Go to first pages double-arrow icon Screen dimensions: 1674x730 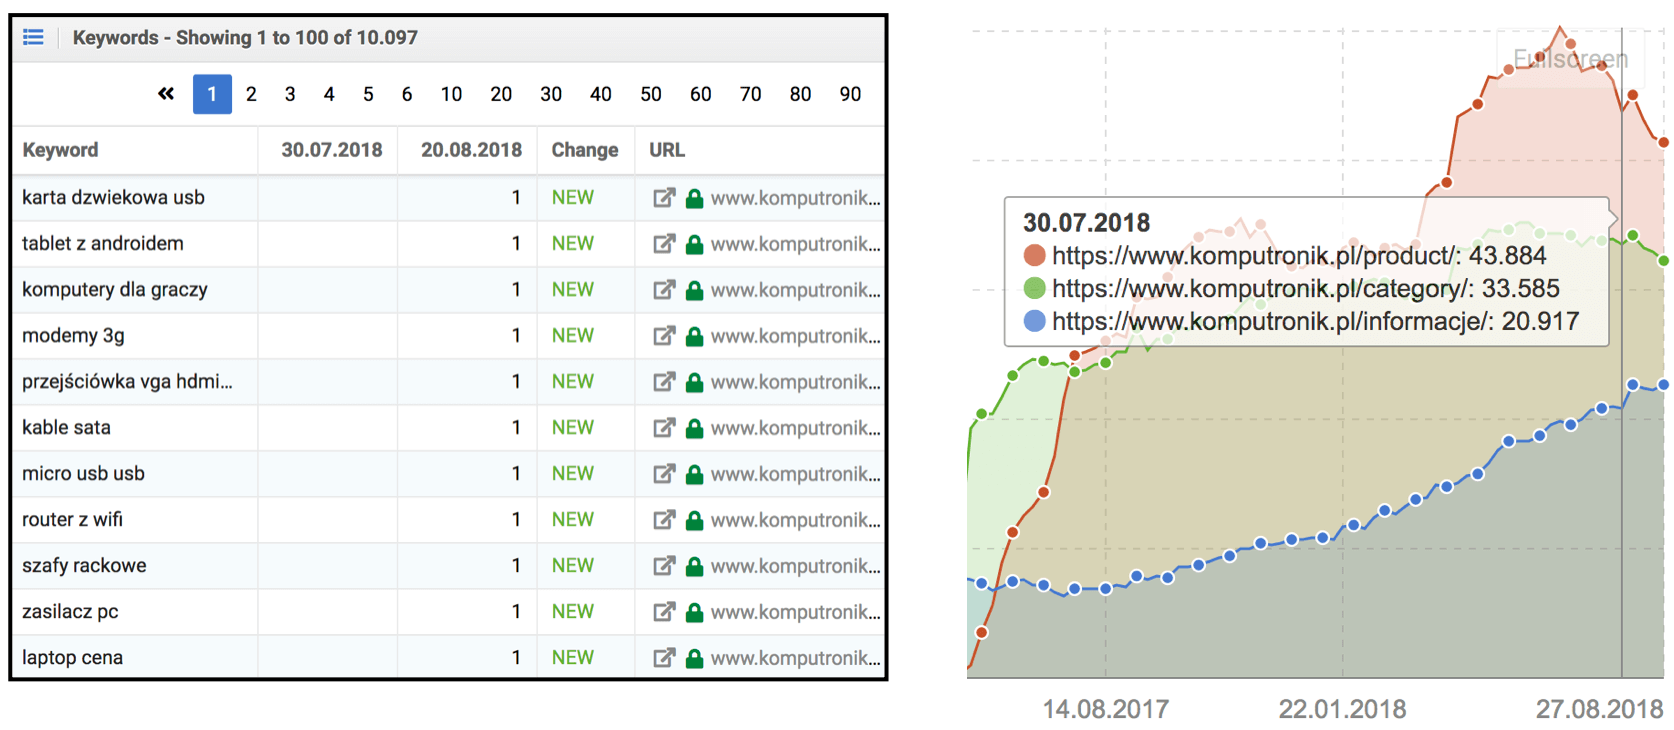click(166, 94)
